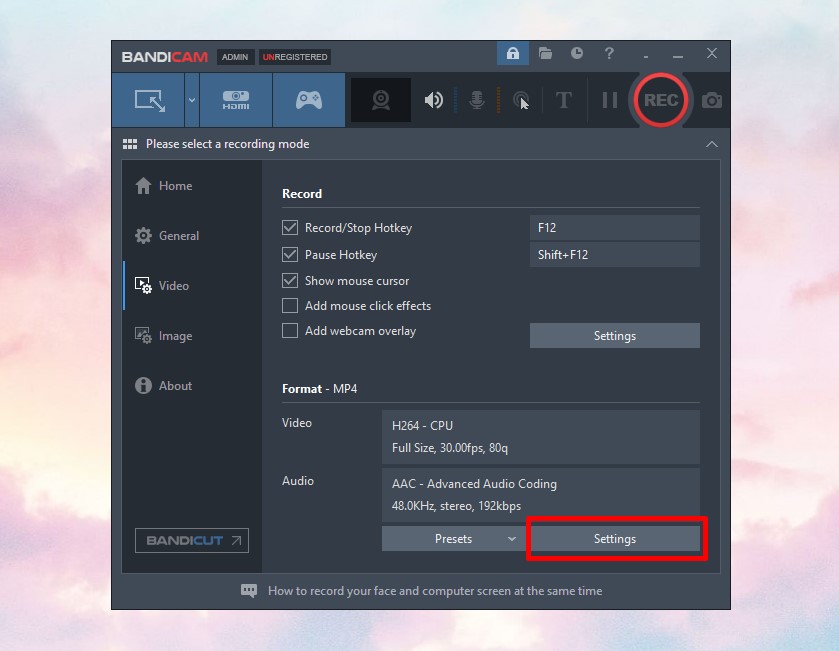Toggle the webcam overlay icon in toolbar
Viewport: 839px width, 651px height.
(381, 100)
